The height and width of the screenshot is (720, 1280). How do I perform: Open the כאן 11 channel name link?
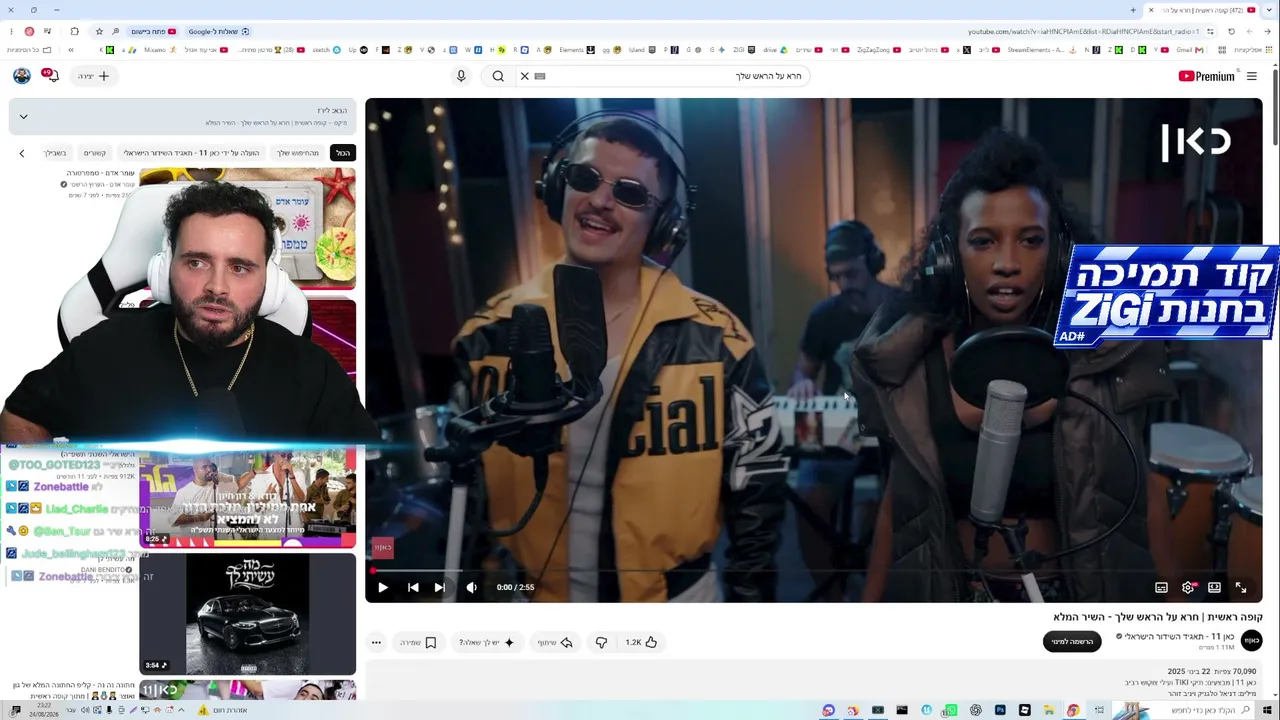click(1180, 636)
